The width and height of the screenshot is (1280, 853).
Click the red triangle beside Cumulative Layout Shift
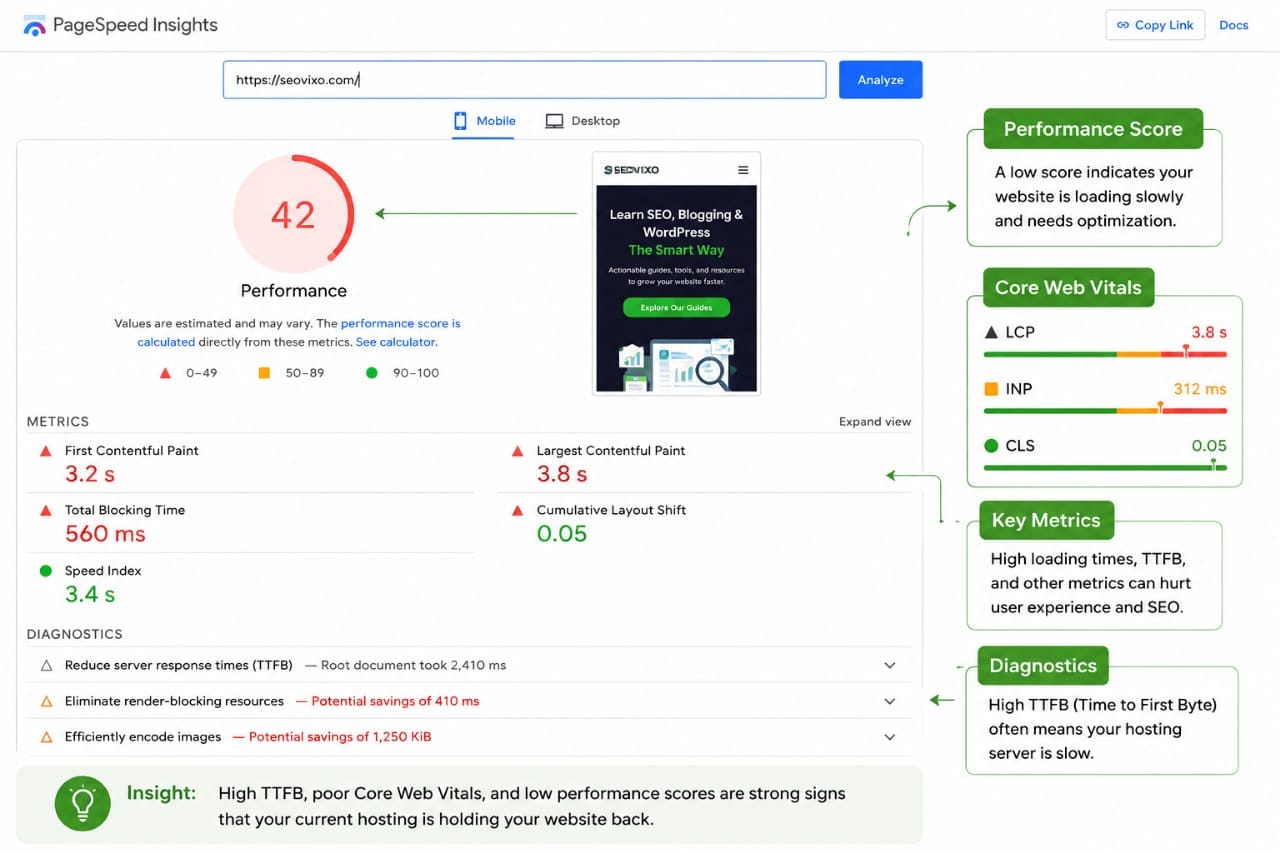pyautogui.click(x=517, y=510)
